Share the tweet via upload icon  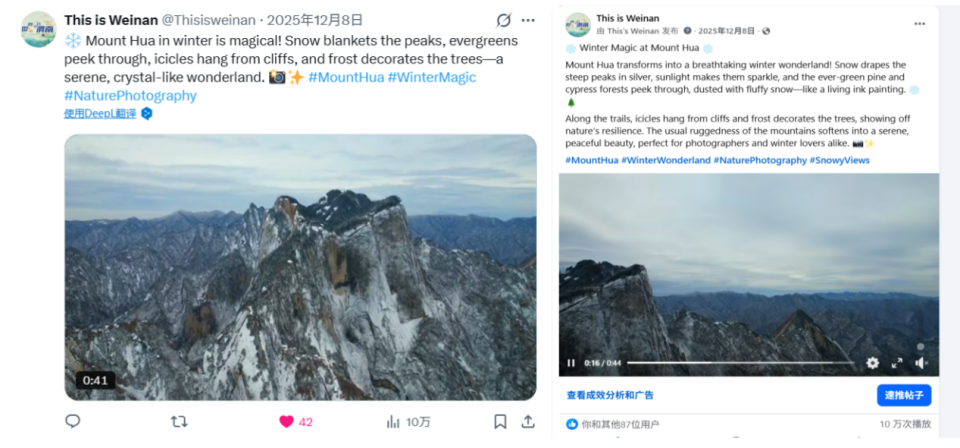pyautogui.click(x=528, y=422)
